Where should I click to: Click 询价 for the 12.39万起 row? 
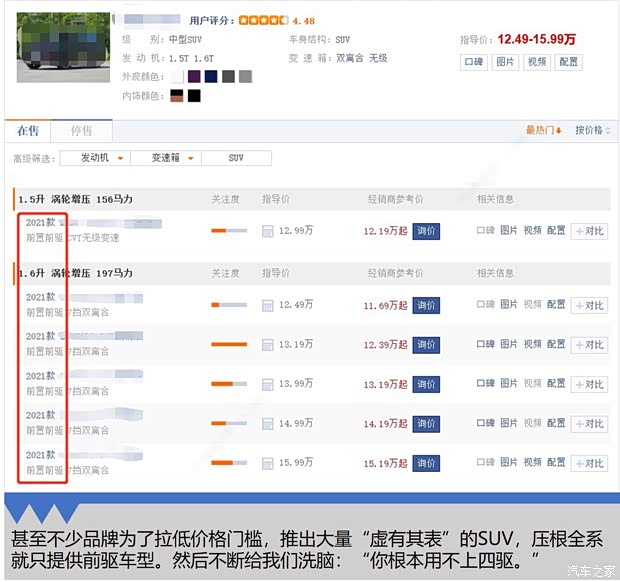[426, 345]
